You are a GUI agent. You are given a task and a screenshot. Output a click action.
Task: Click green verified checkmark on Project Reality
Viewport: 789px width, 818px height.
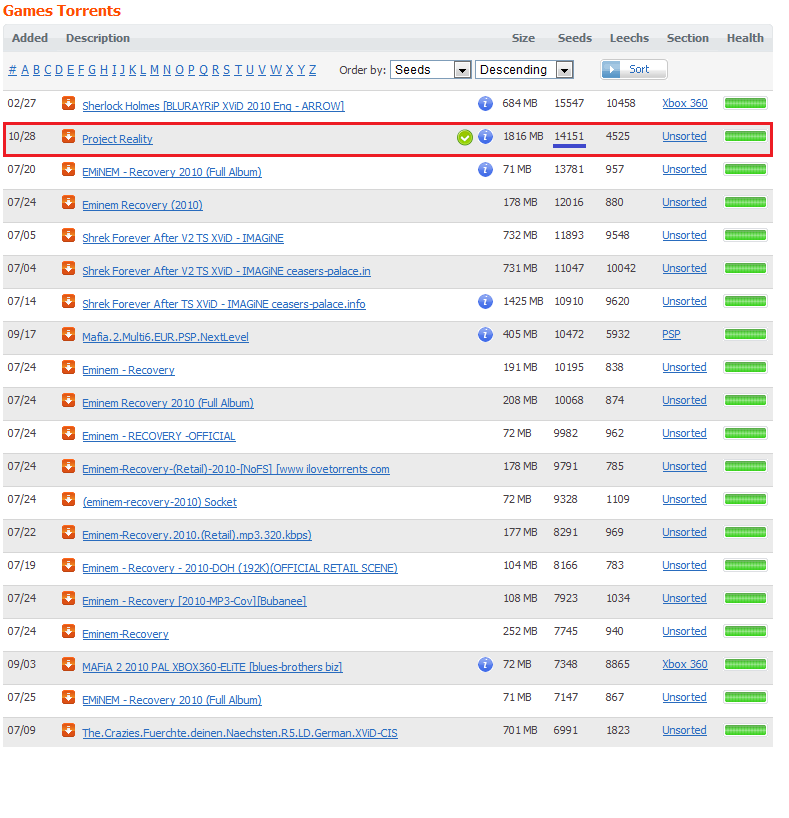point(465,137)
